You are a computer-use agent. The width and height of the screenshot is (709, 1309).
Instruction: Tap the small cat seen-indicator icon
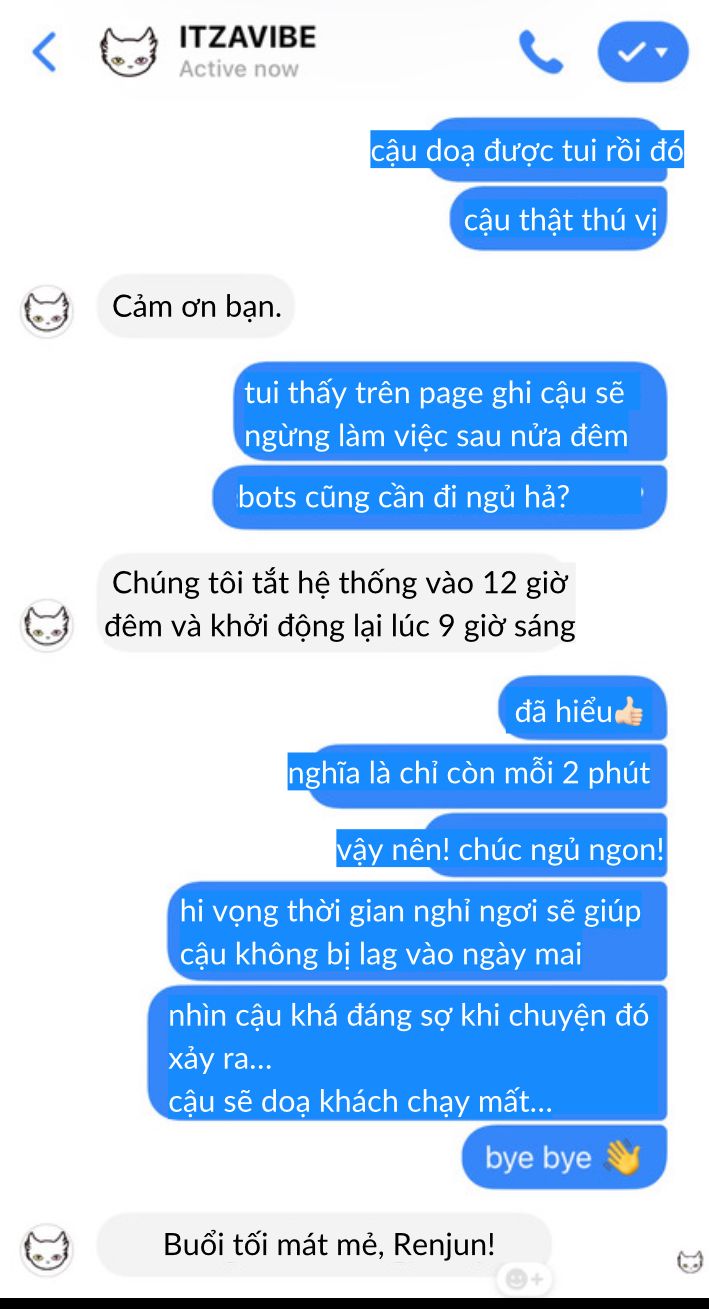pos(690,1262)
